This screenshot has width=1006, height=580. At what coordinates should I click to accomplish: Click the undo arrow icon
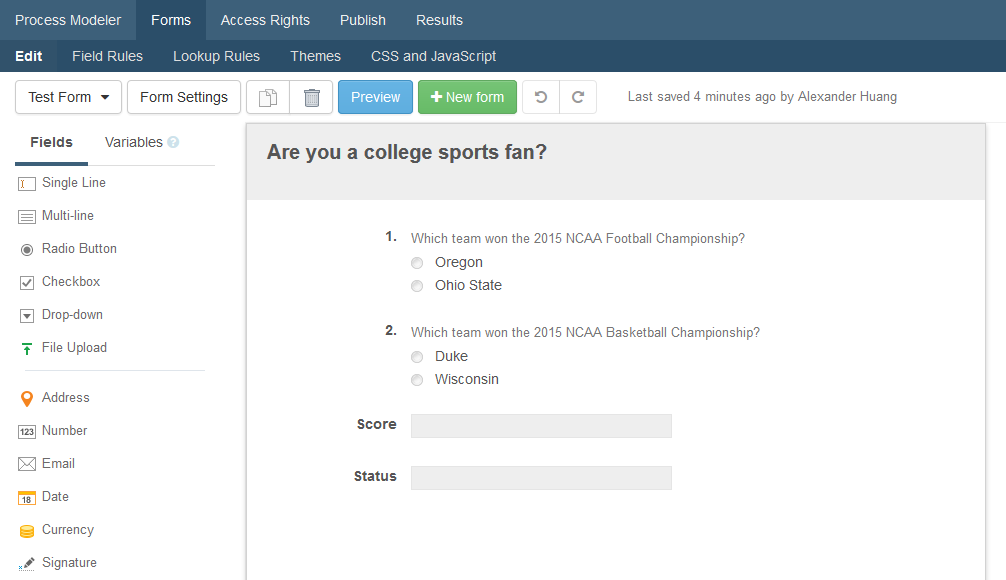pos(541,97)
